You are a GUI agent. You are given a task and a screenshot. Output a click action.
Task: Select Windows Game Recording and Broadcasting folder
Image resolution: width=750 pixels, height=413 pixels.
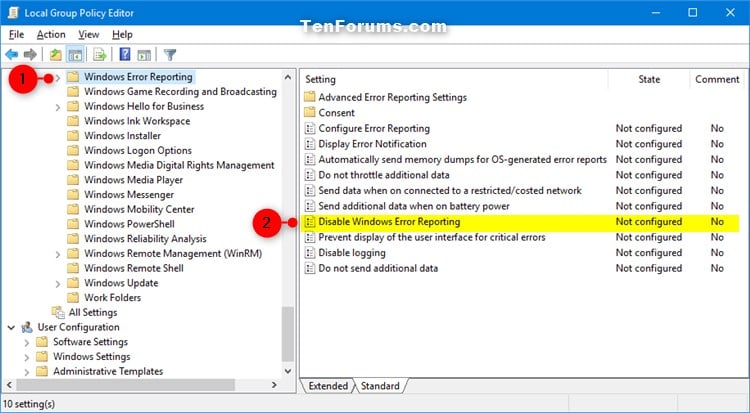(180, 91)
